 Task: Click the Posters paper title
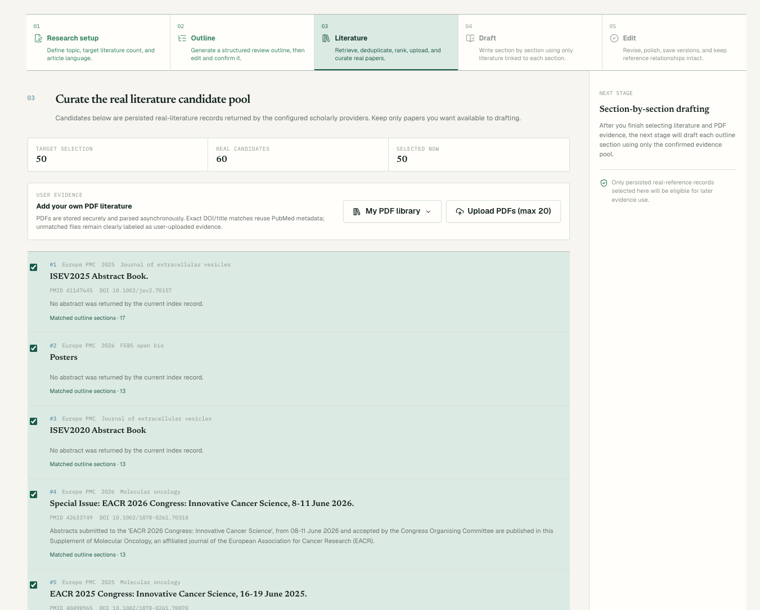point(63,357)
